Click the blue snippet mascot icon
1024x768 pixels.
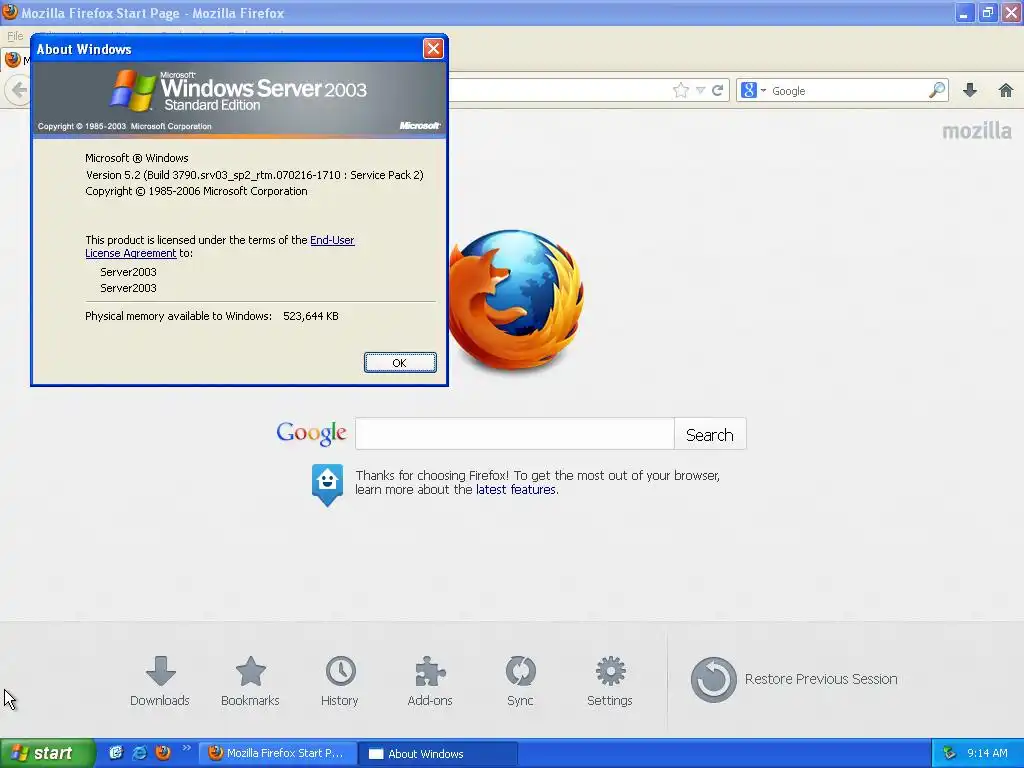click(x=327, y=485)
